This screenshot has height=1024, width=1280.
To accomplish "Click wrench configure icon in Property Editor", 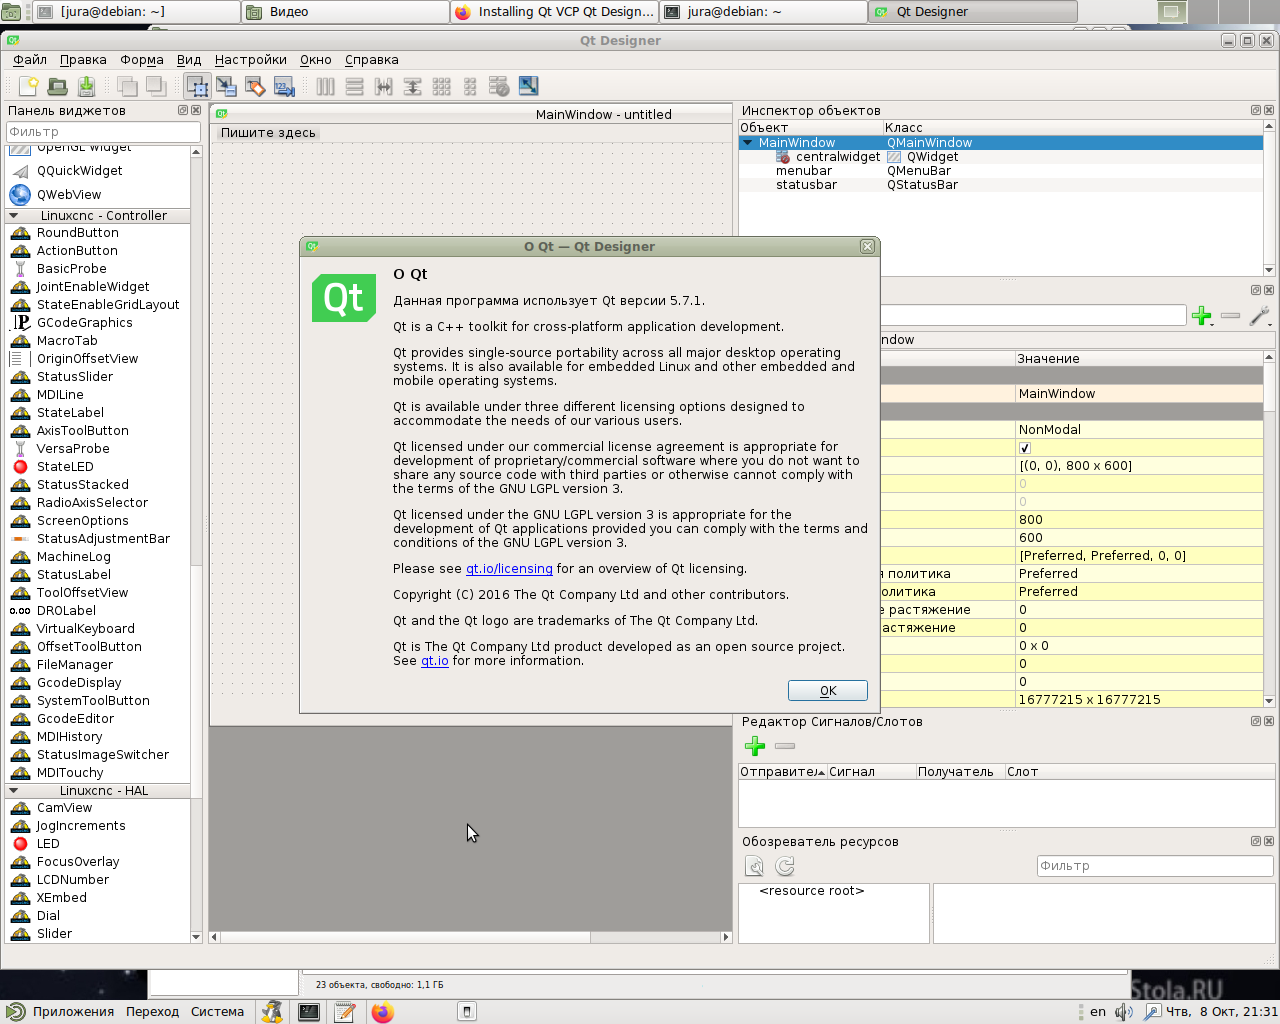I will (x=1260, y=316).
